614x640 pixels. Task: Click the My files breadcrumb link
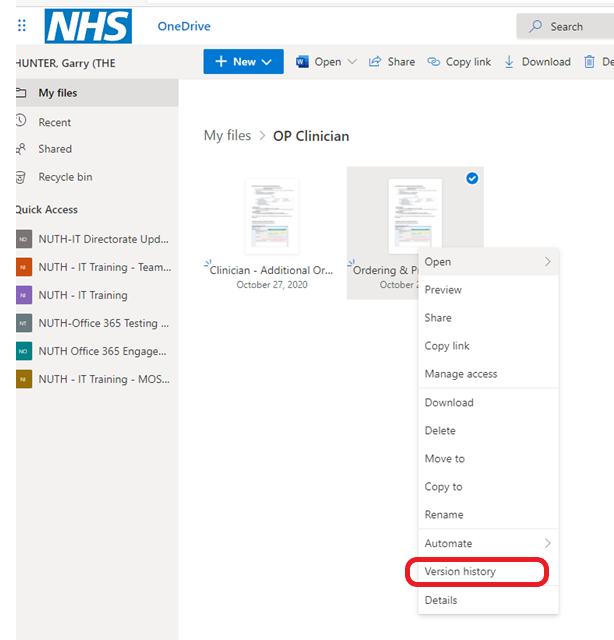click(227, 136)
